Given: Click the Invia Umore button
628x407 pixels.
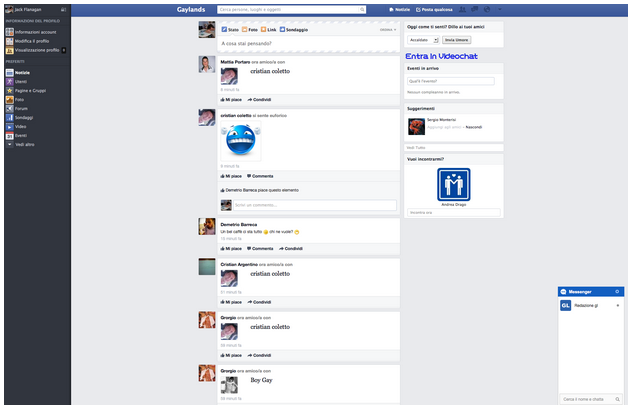Looking at the screenshot, I should pyautogui.click(x=456, y=40).
